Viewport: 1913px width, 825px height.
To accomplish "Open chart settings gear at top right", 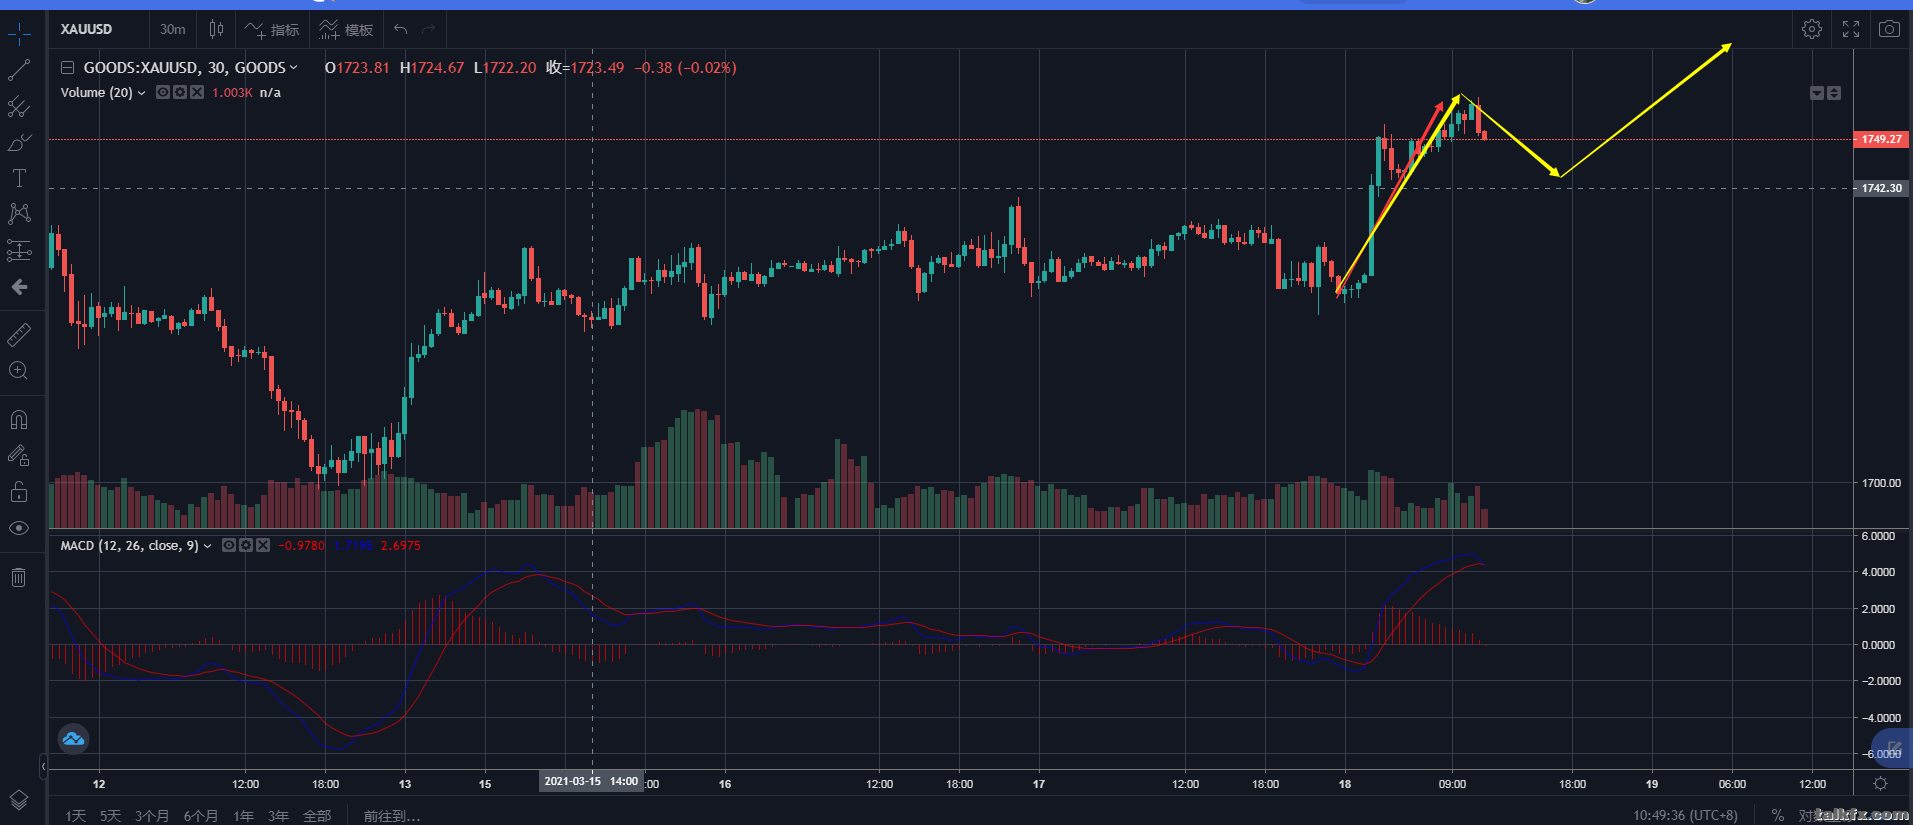I will (x=1812, y=29).
